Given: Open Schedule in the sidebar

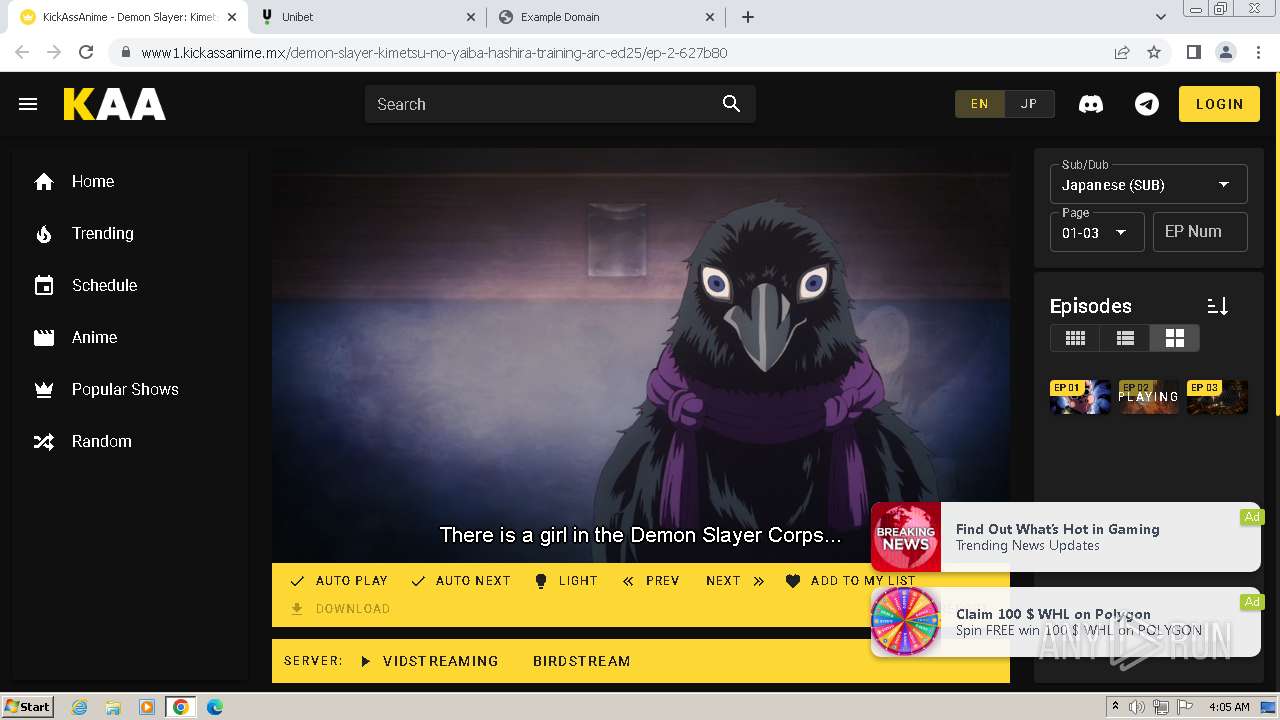Looking at the screenshot, I should coord(104,286).
